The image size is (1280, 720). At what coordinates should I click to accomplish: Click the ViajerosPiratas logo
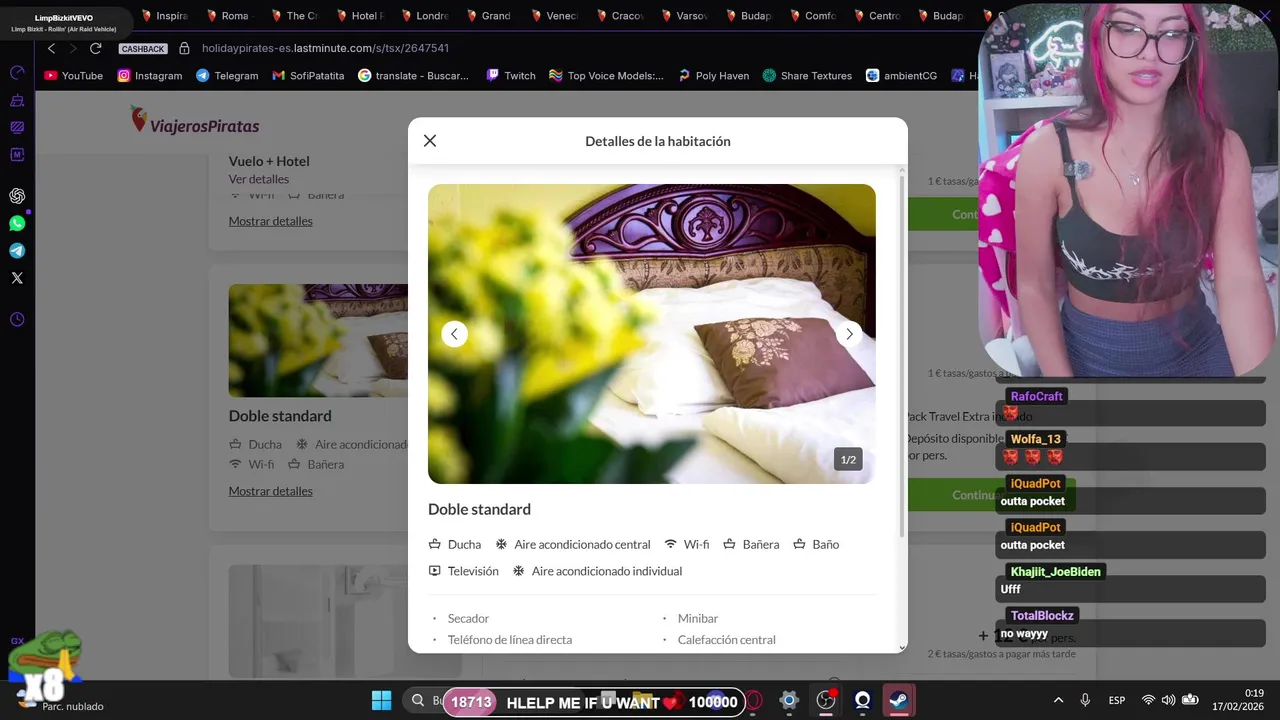pos(195,122)
